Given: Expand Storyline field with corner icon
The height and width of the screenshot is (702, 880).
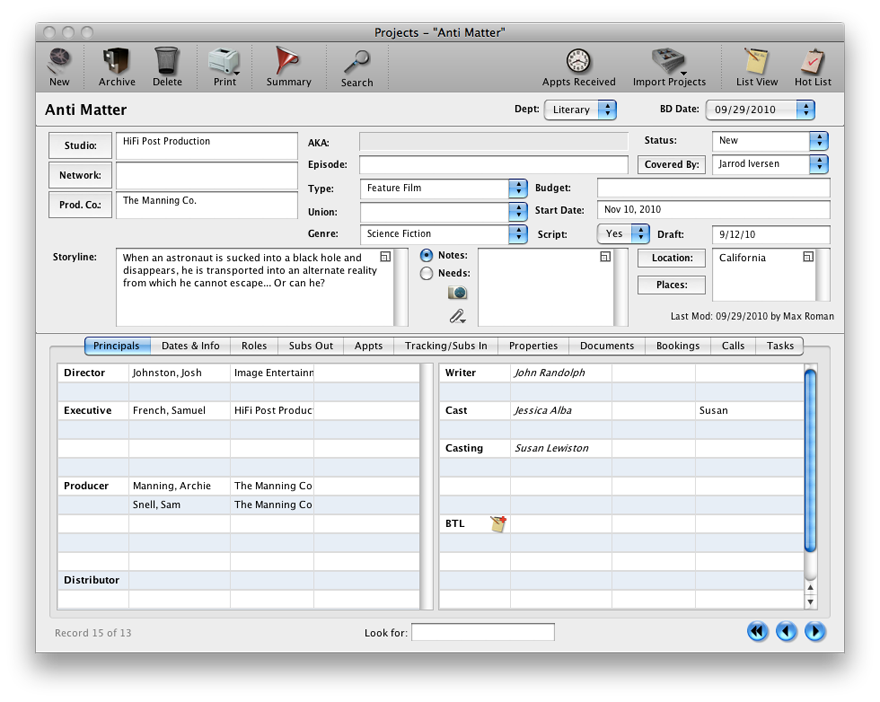Looking at the screenshot, I should pyautogui.click(x=386, y=256).
